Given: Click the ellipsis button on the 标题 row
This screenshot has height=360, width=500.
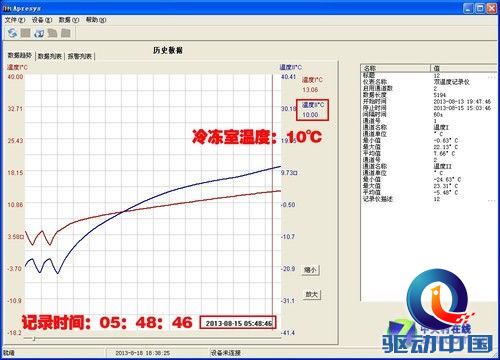Looking at the screenshot, I should (492, 77).
